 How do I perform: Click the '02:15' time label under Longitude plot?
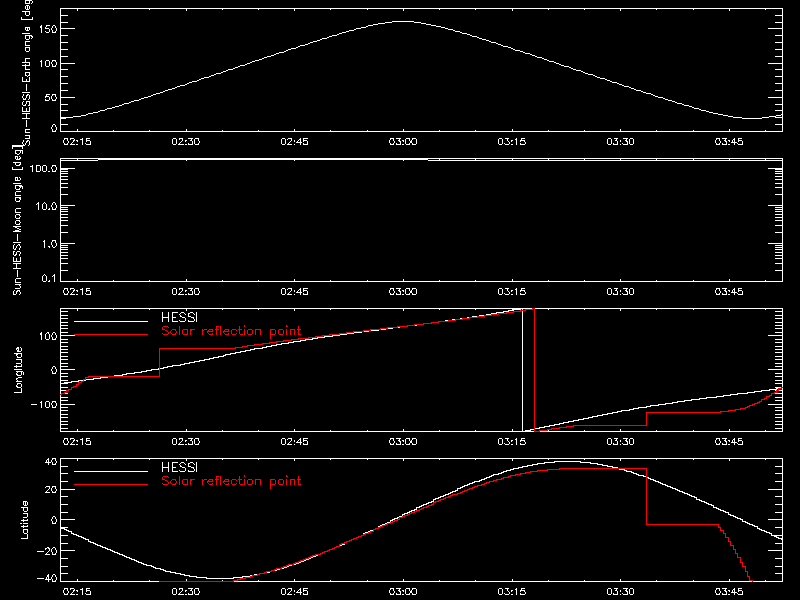coord(77,442)
